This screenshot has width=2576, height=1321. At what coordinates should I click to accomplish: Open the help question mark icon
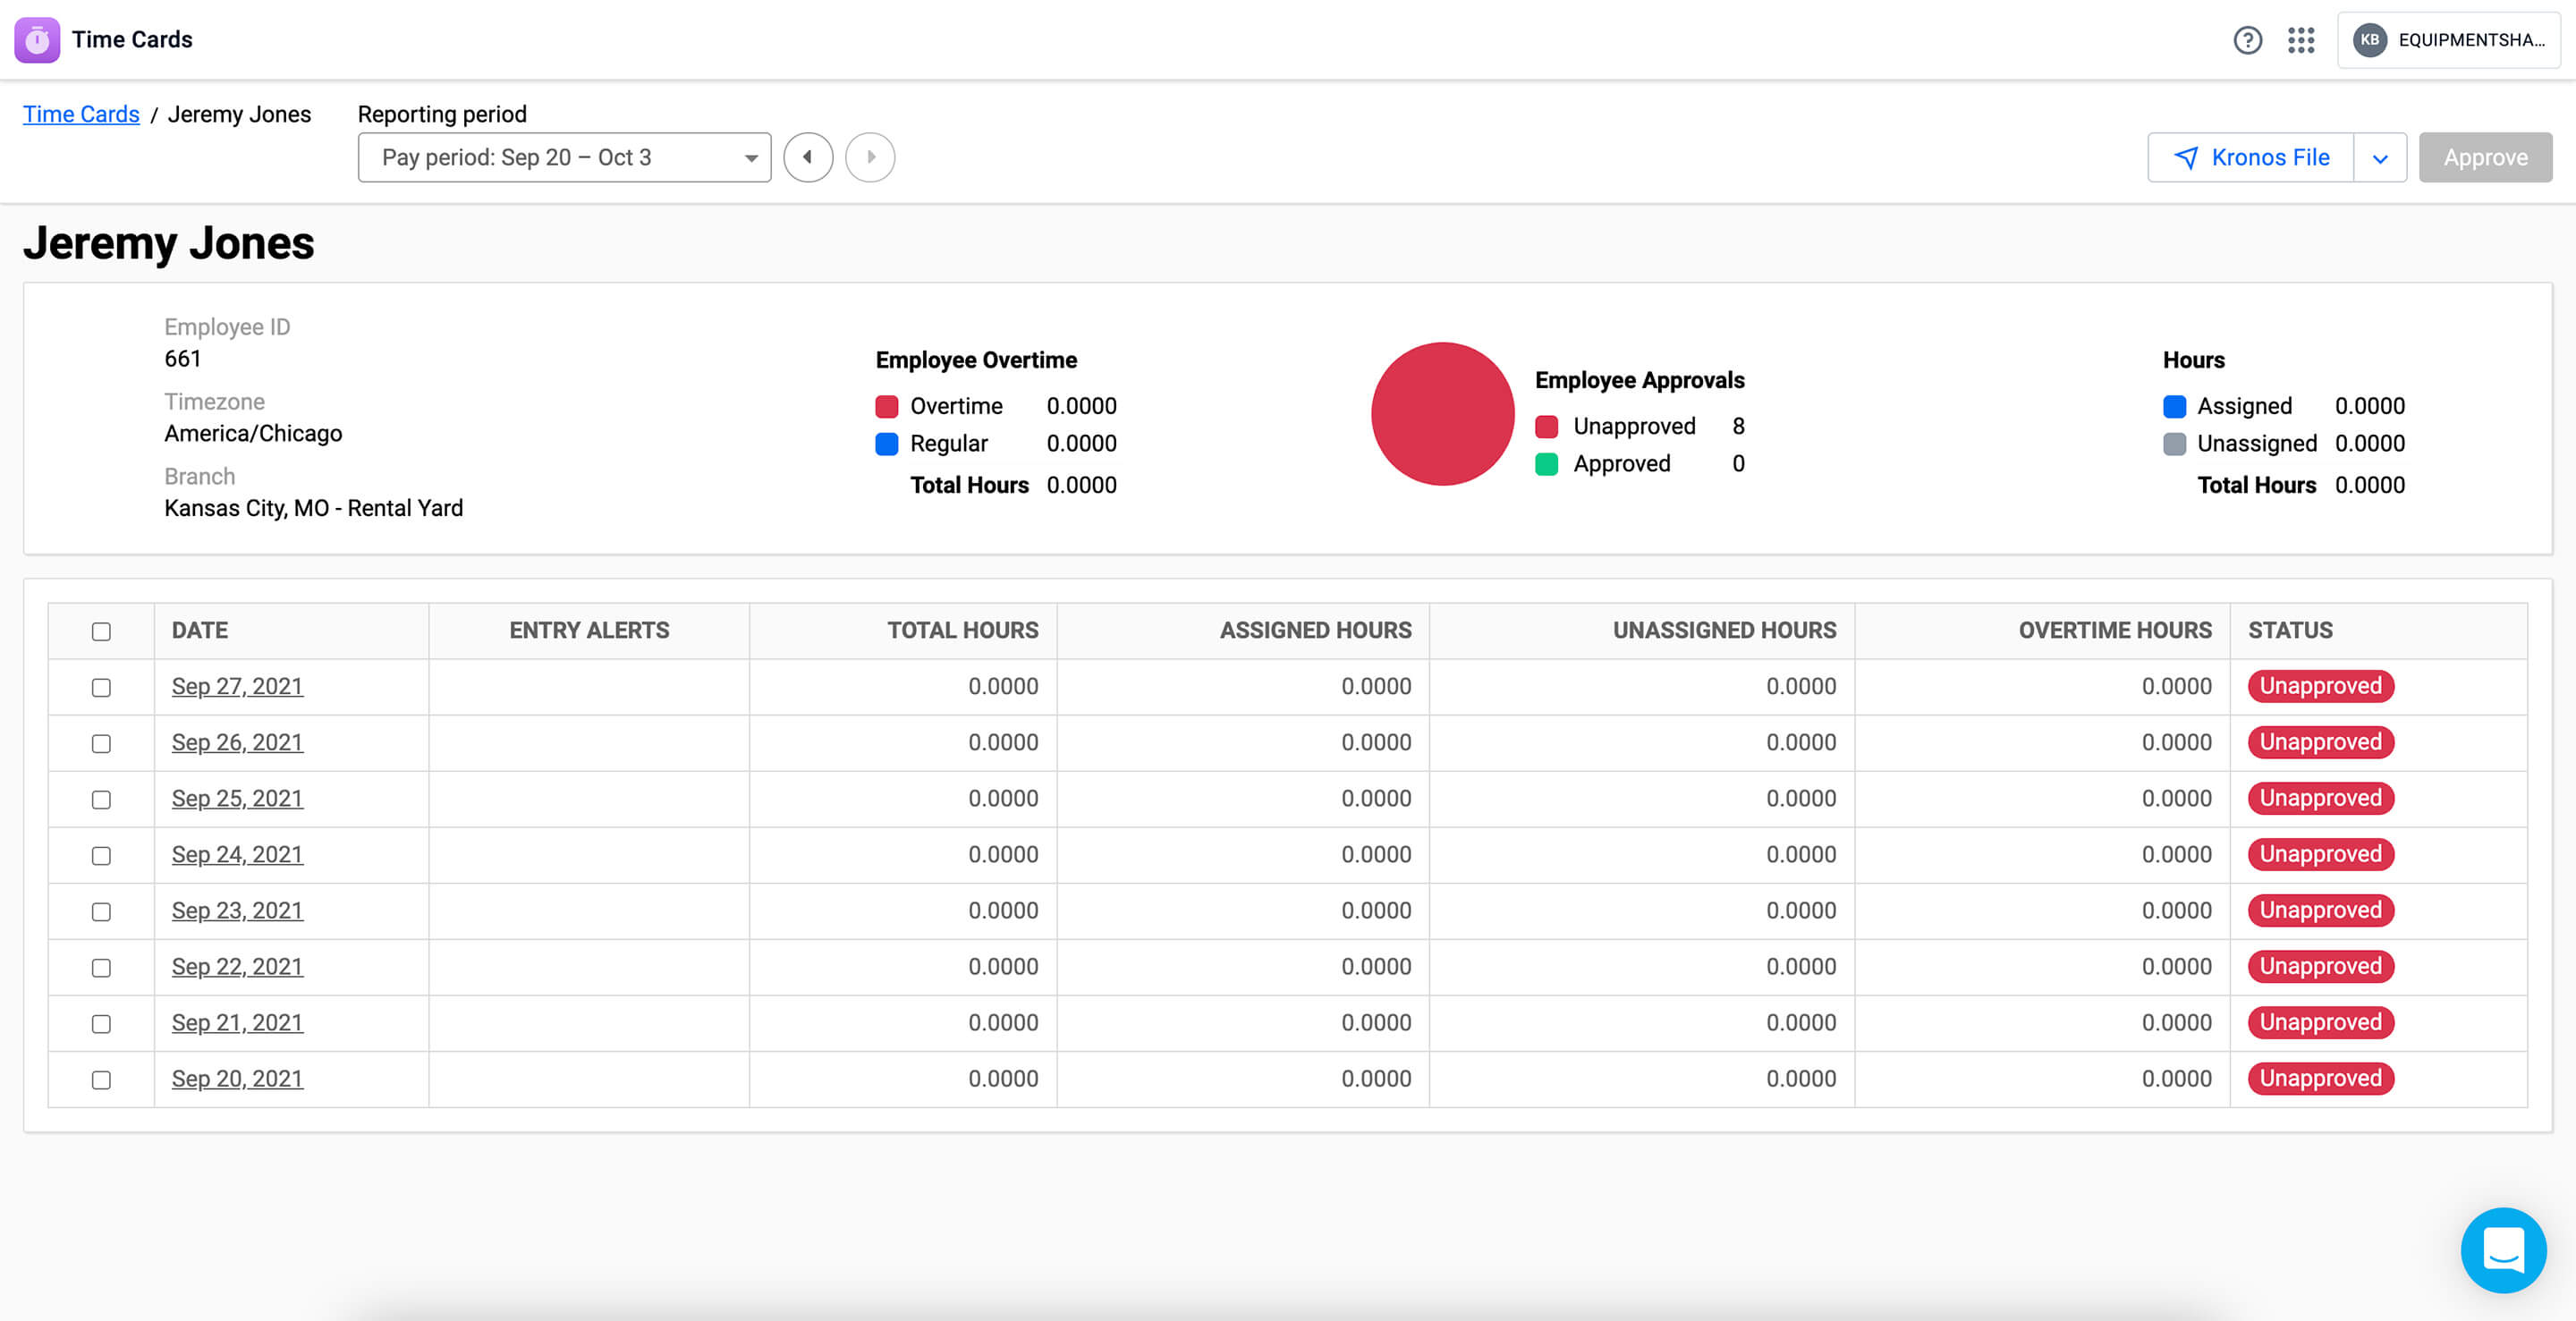click(2247, 40)
